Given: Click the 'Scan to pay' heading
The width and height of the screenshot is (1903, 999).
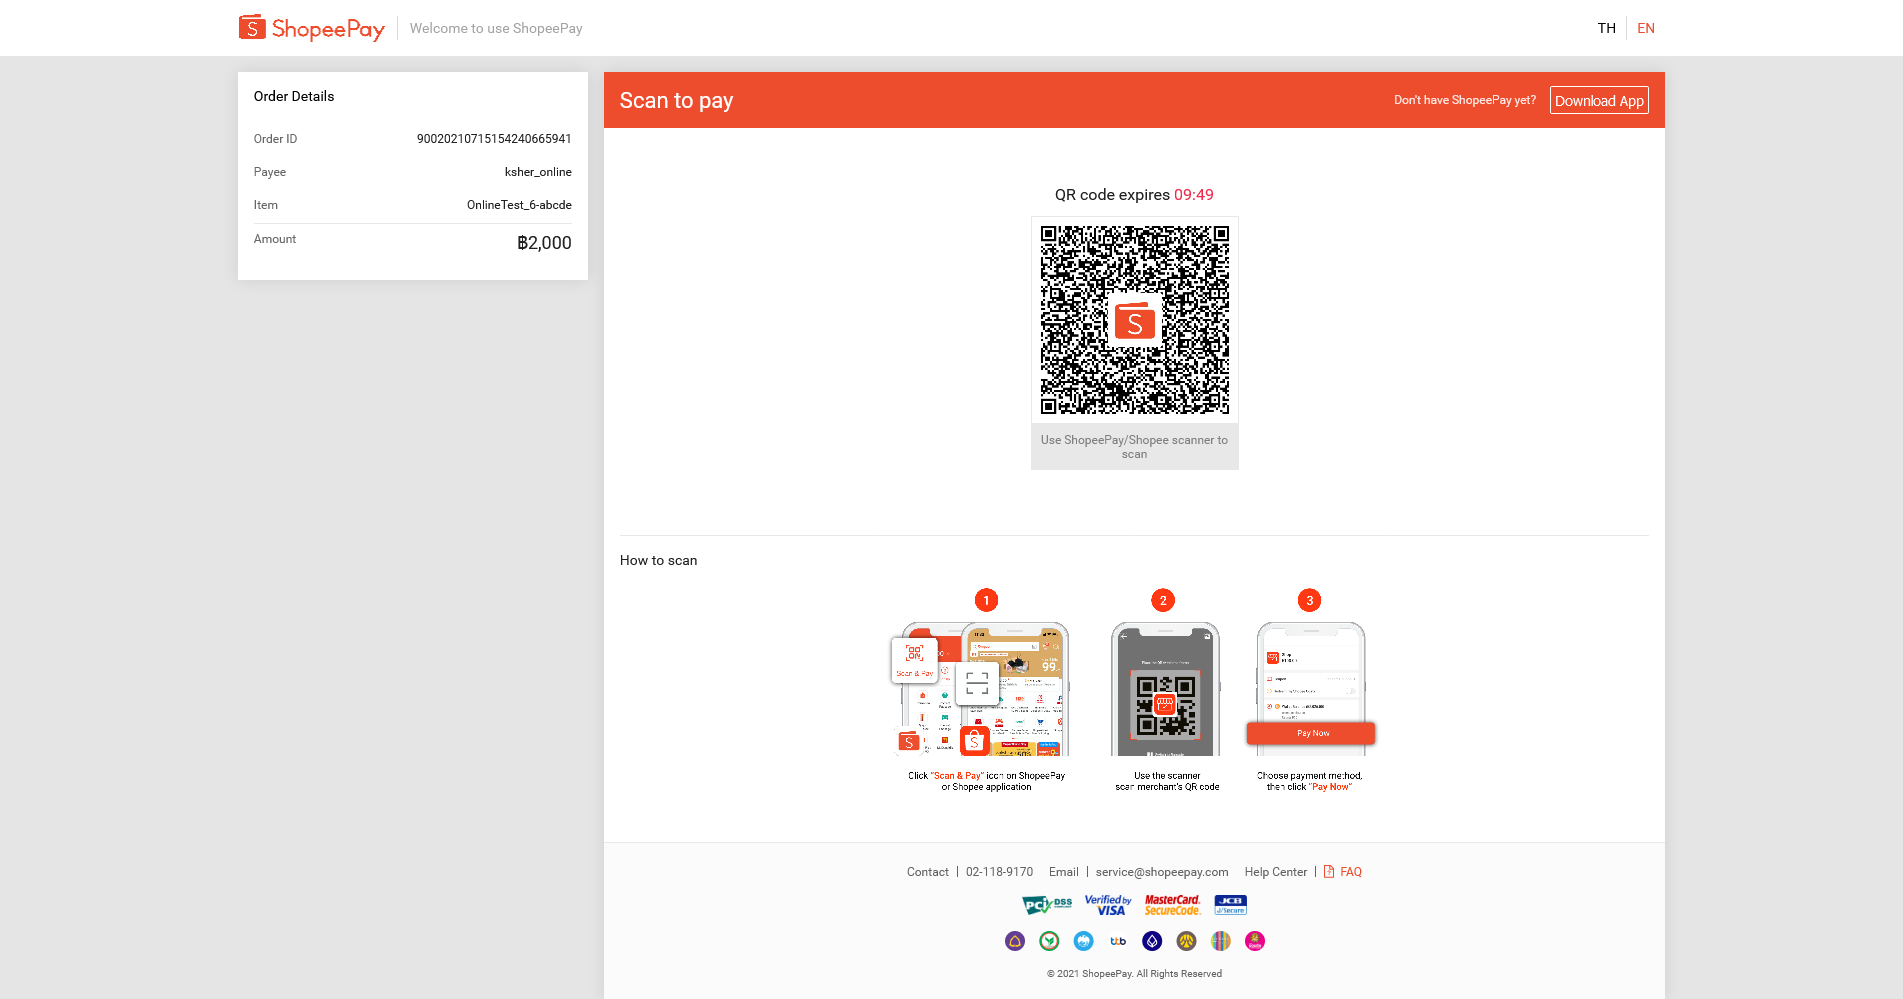Looking at the screenshot, I should coord(676,100).
